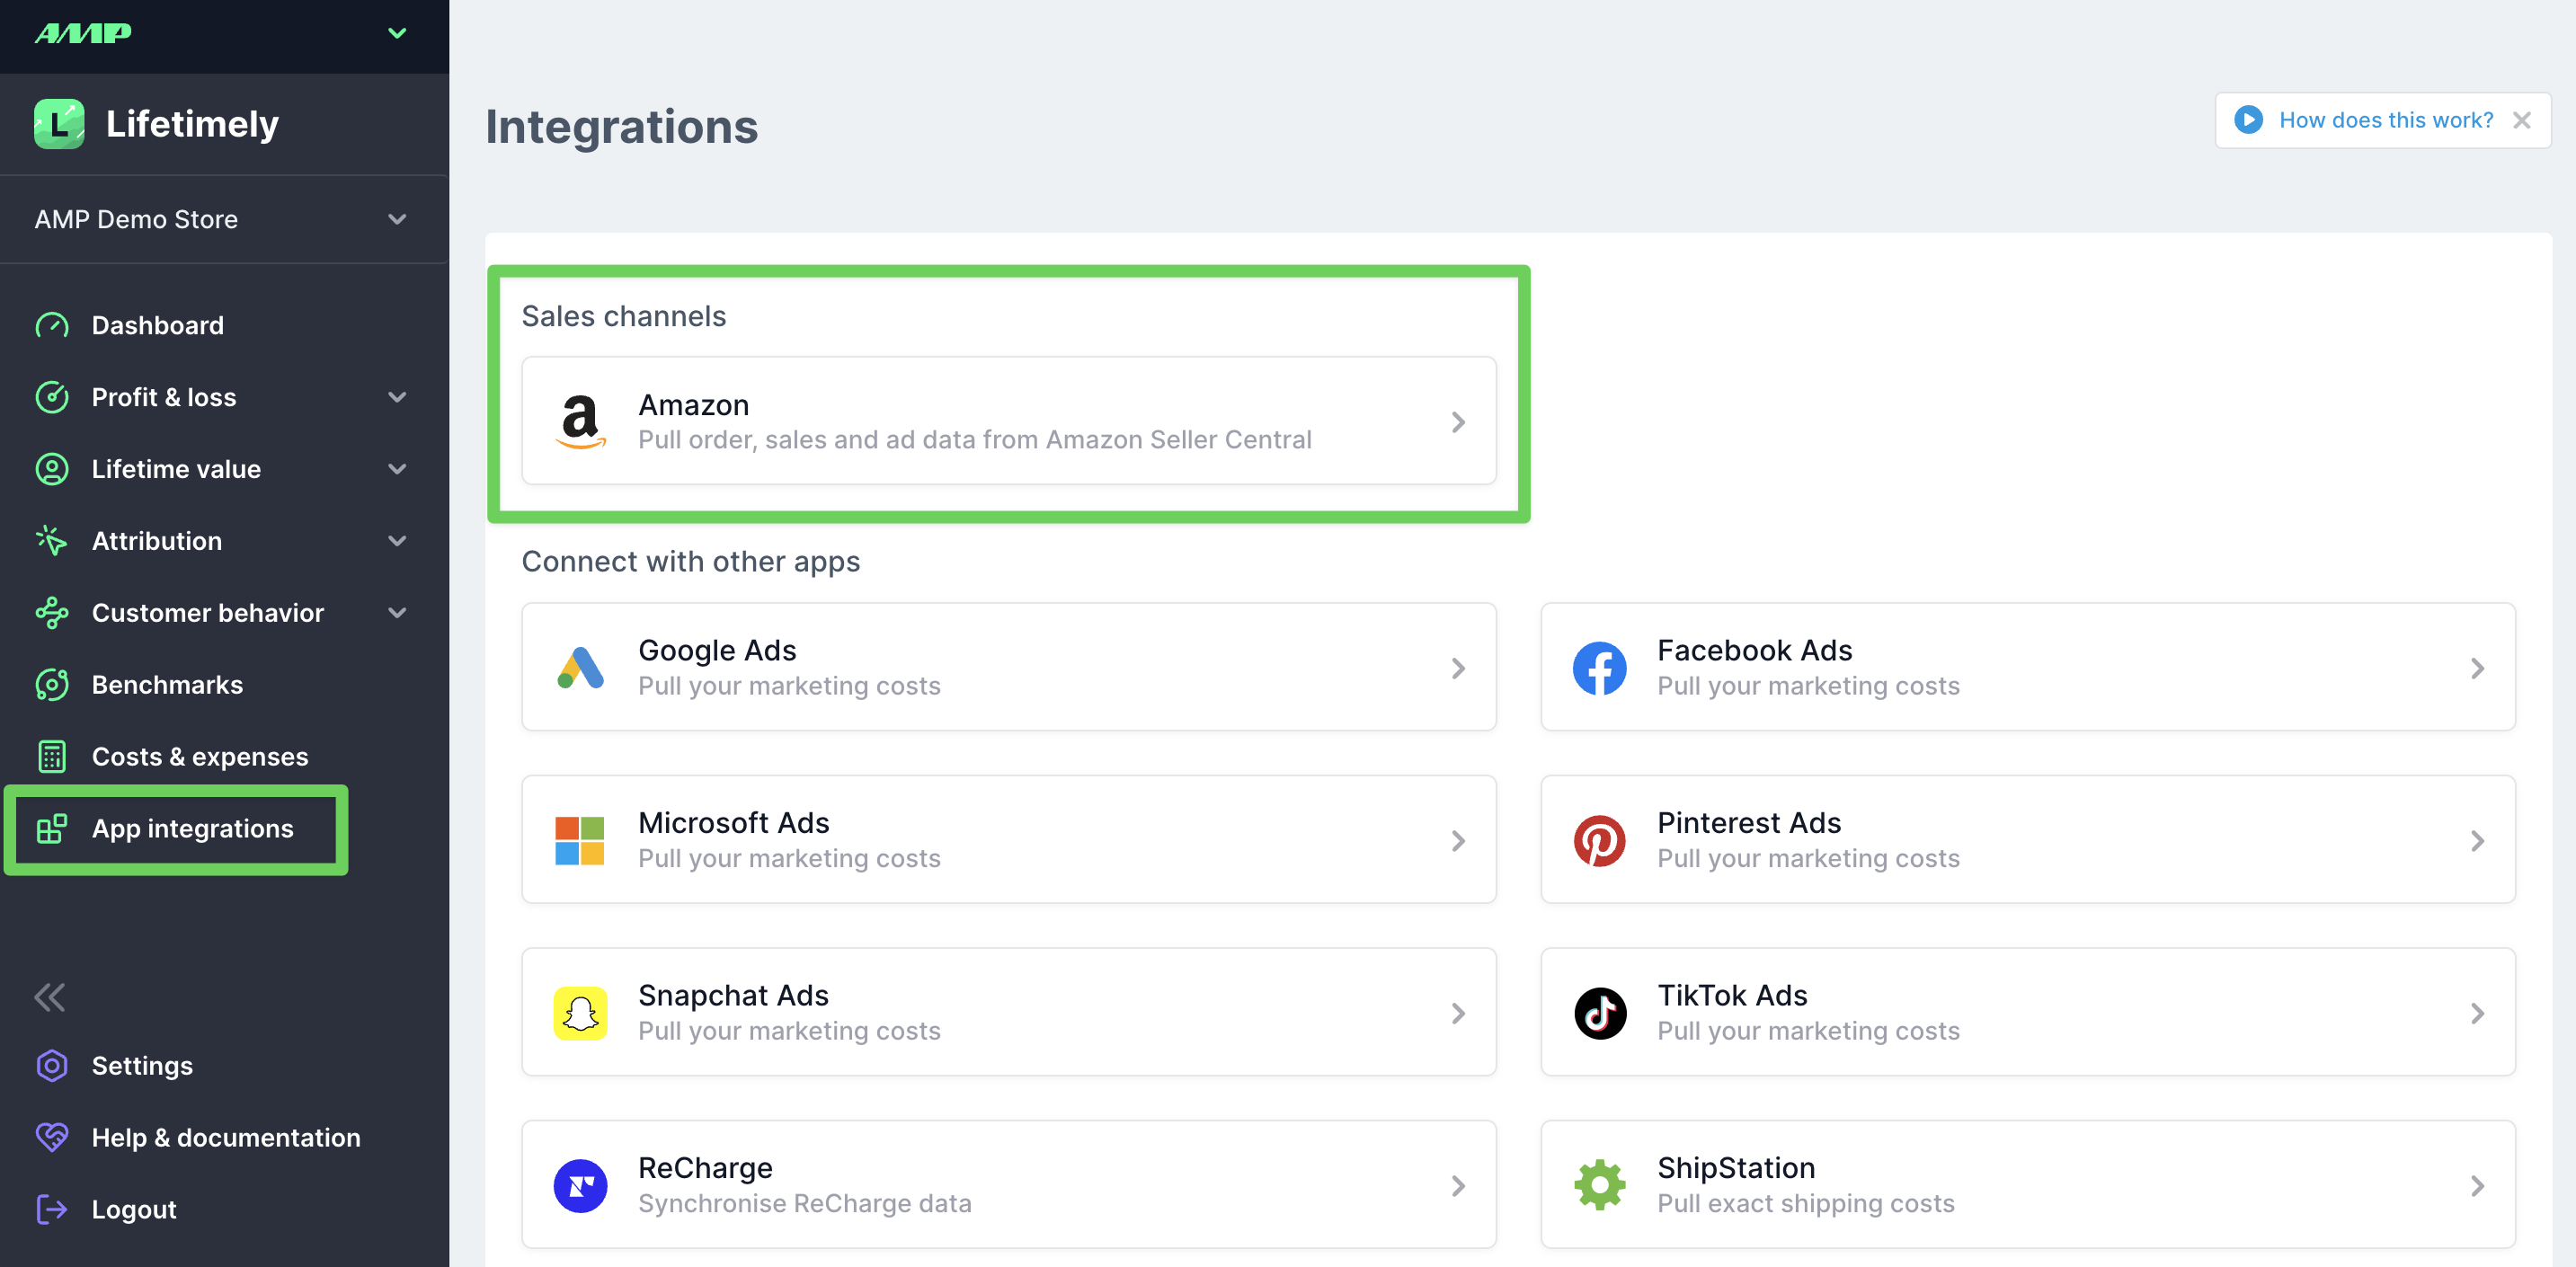Click the Snapchat Ads card chevron
2576x1267 pixels.
[x=1458, y=1013]
